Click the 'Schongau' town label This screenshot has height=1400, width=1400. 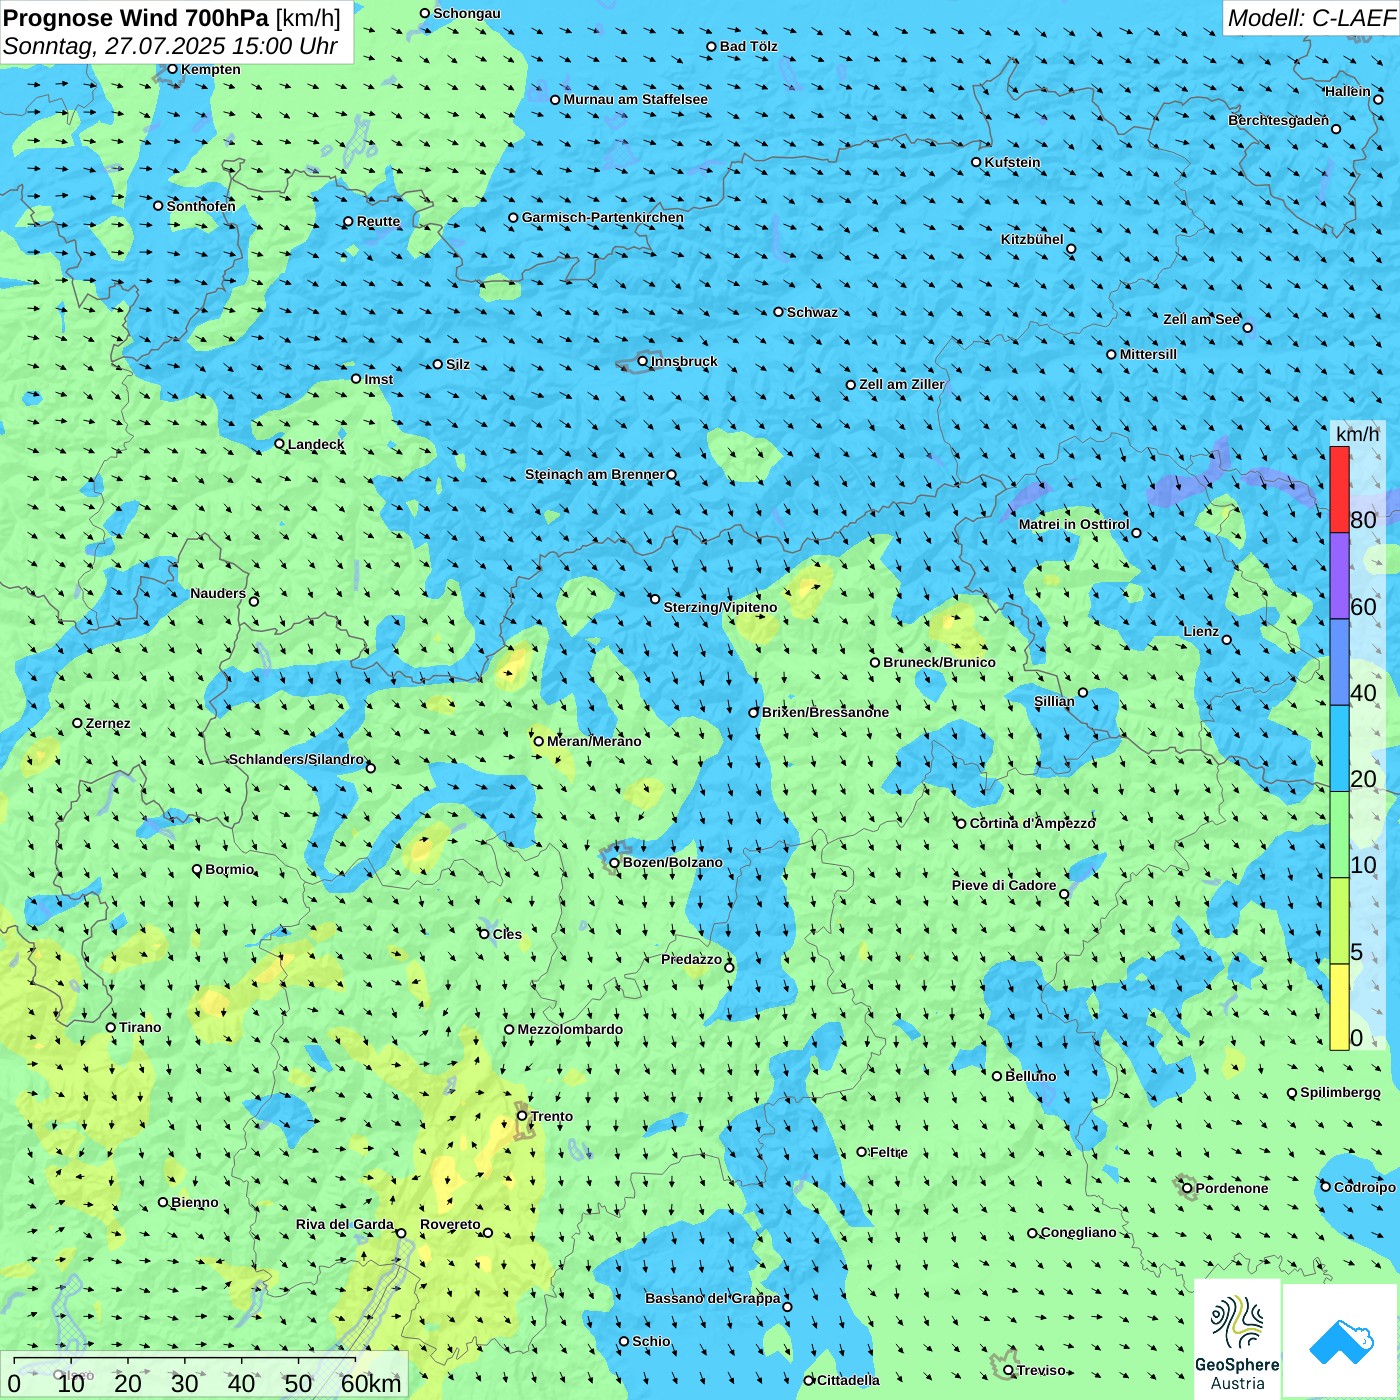[467, 13]
